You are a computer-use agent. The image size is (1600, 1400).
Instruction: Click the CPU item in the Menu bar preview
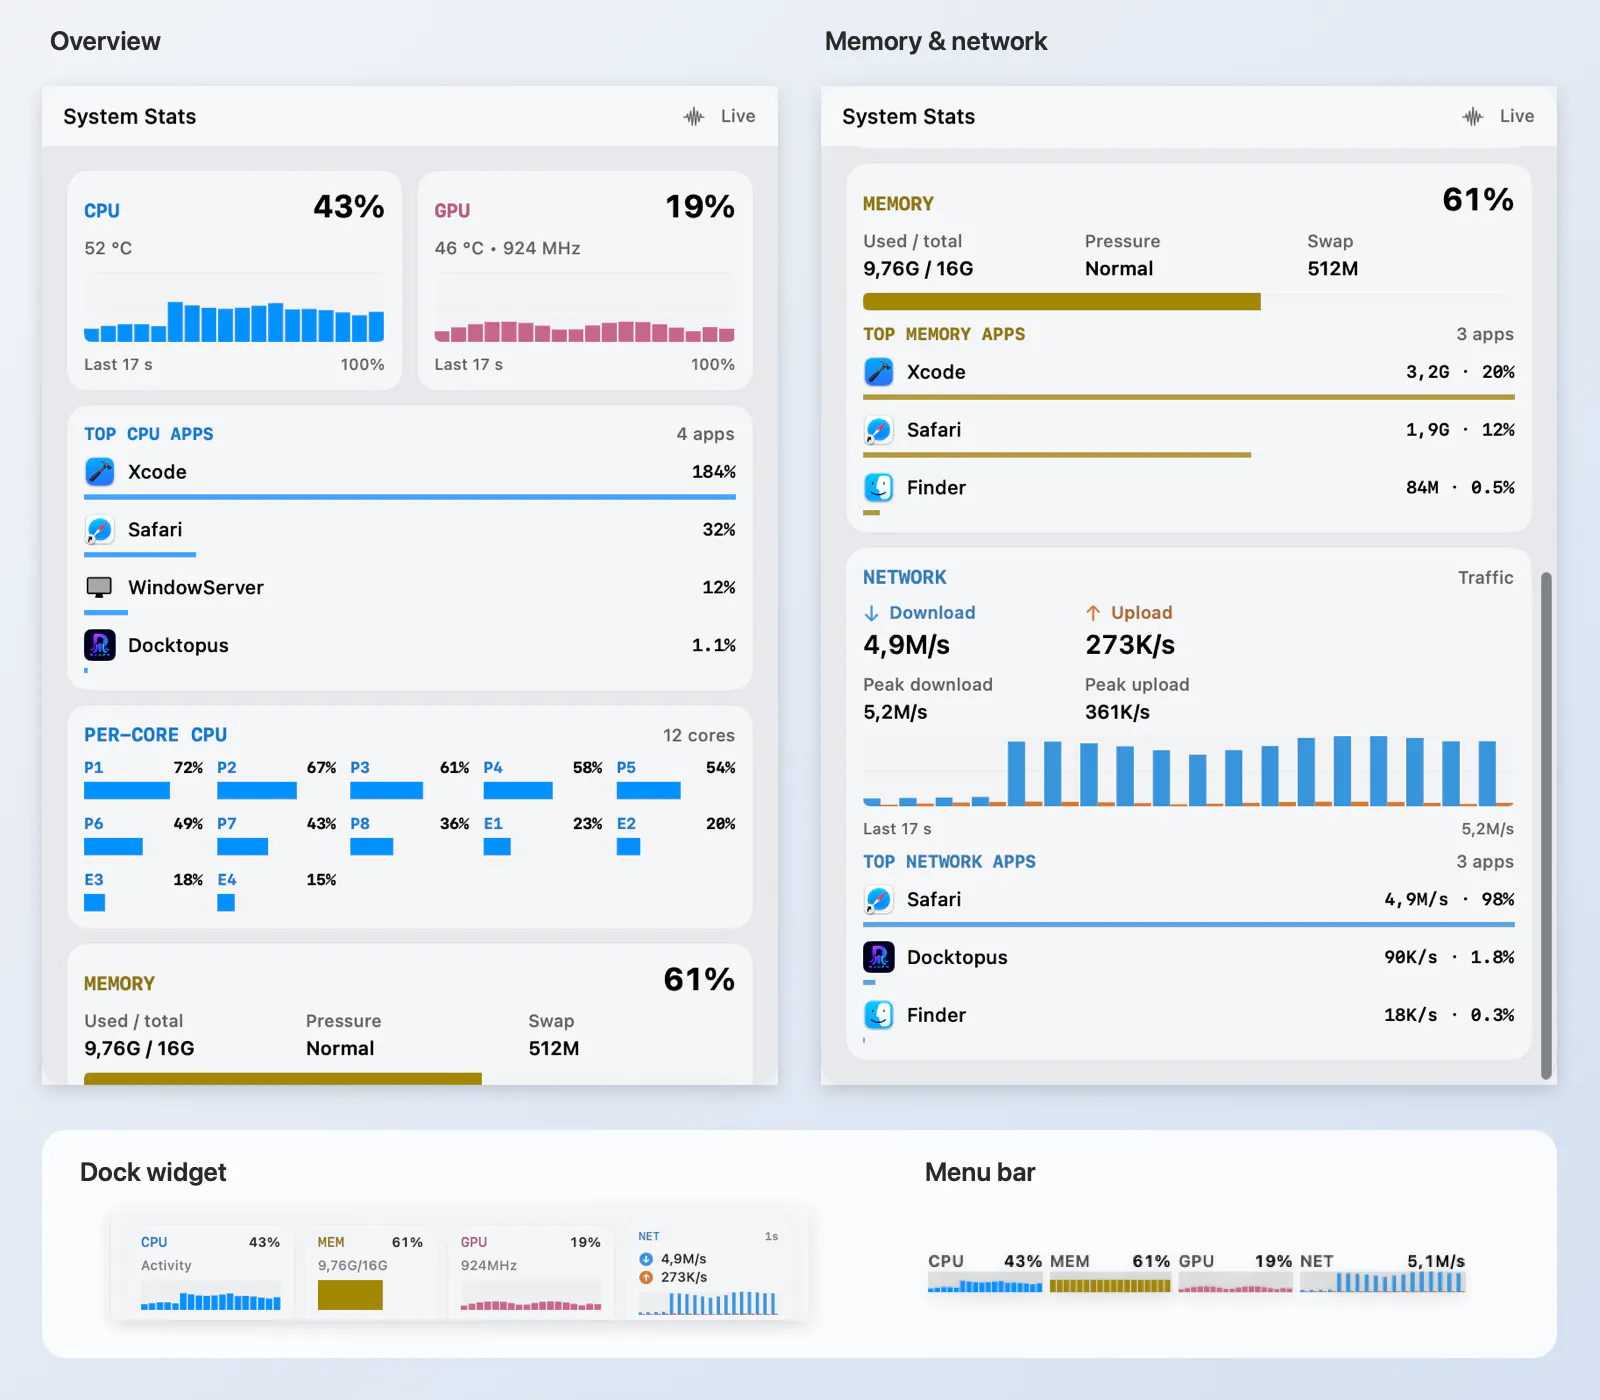(985, 1273)
